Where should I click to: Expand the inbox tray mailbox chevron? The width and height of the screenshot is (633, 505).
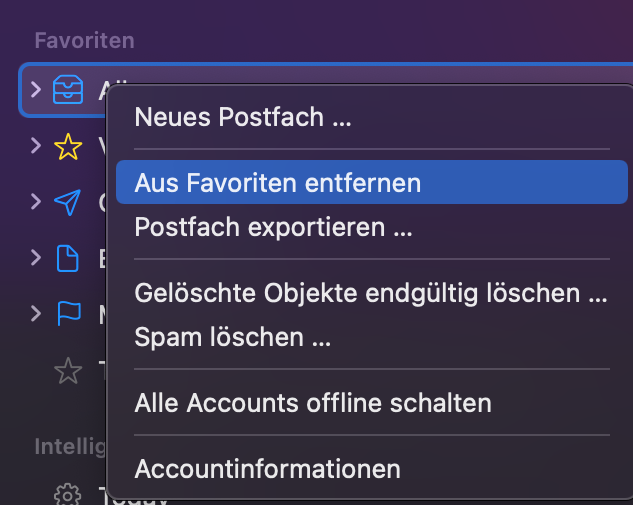click(x=36, y=91)
